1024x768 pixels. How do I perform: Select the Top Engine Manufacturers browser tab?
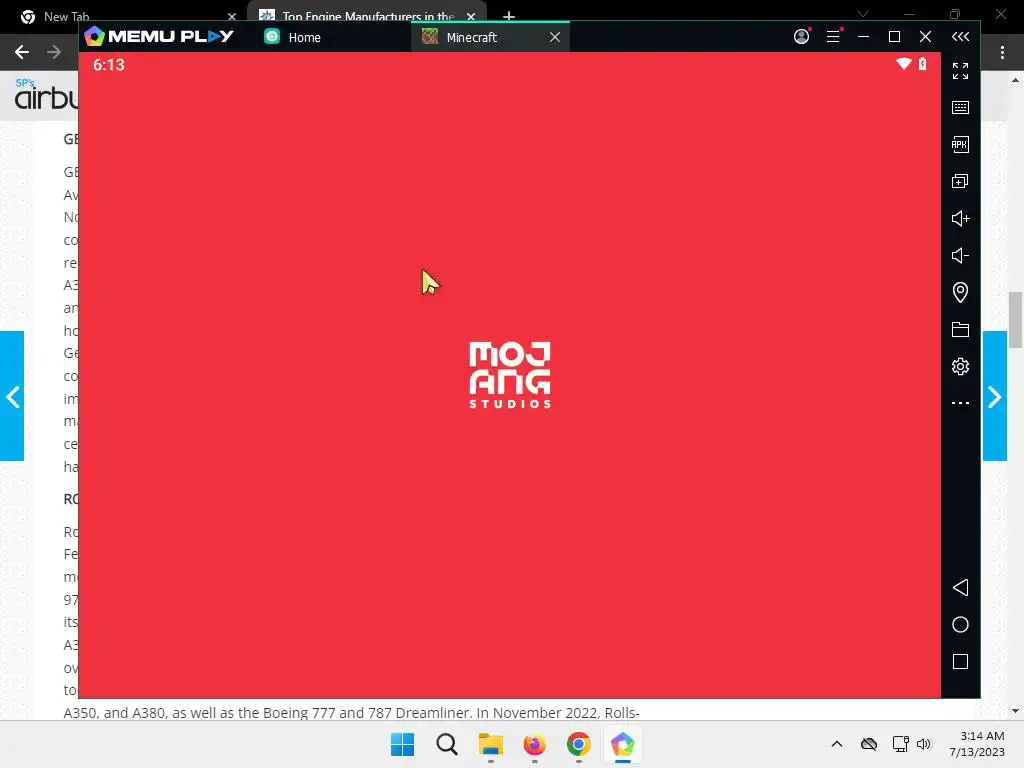coord(368,16)
